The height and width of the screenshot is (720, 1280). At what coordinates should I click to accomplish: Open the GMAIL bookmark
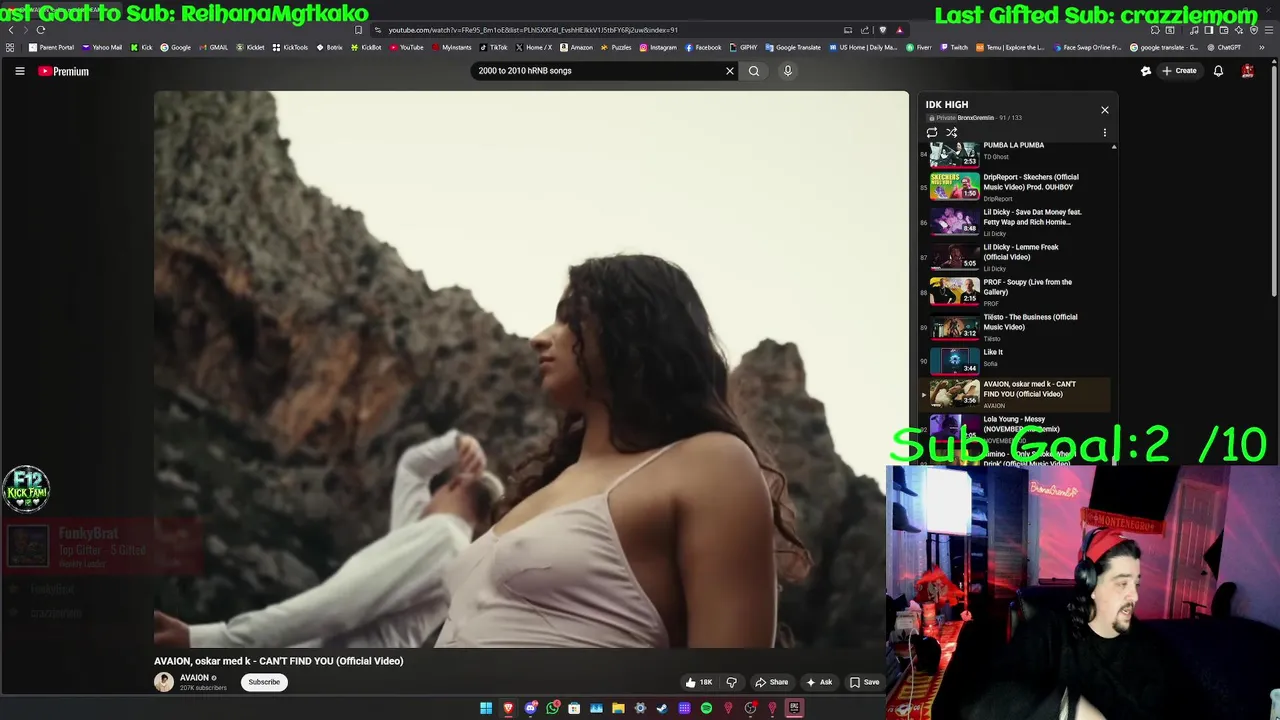coord(213,47)
